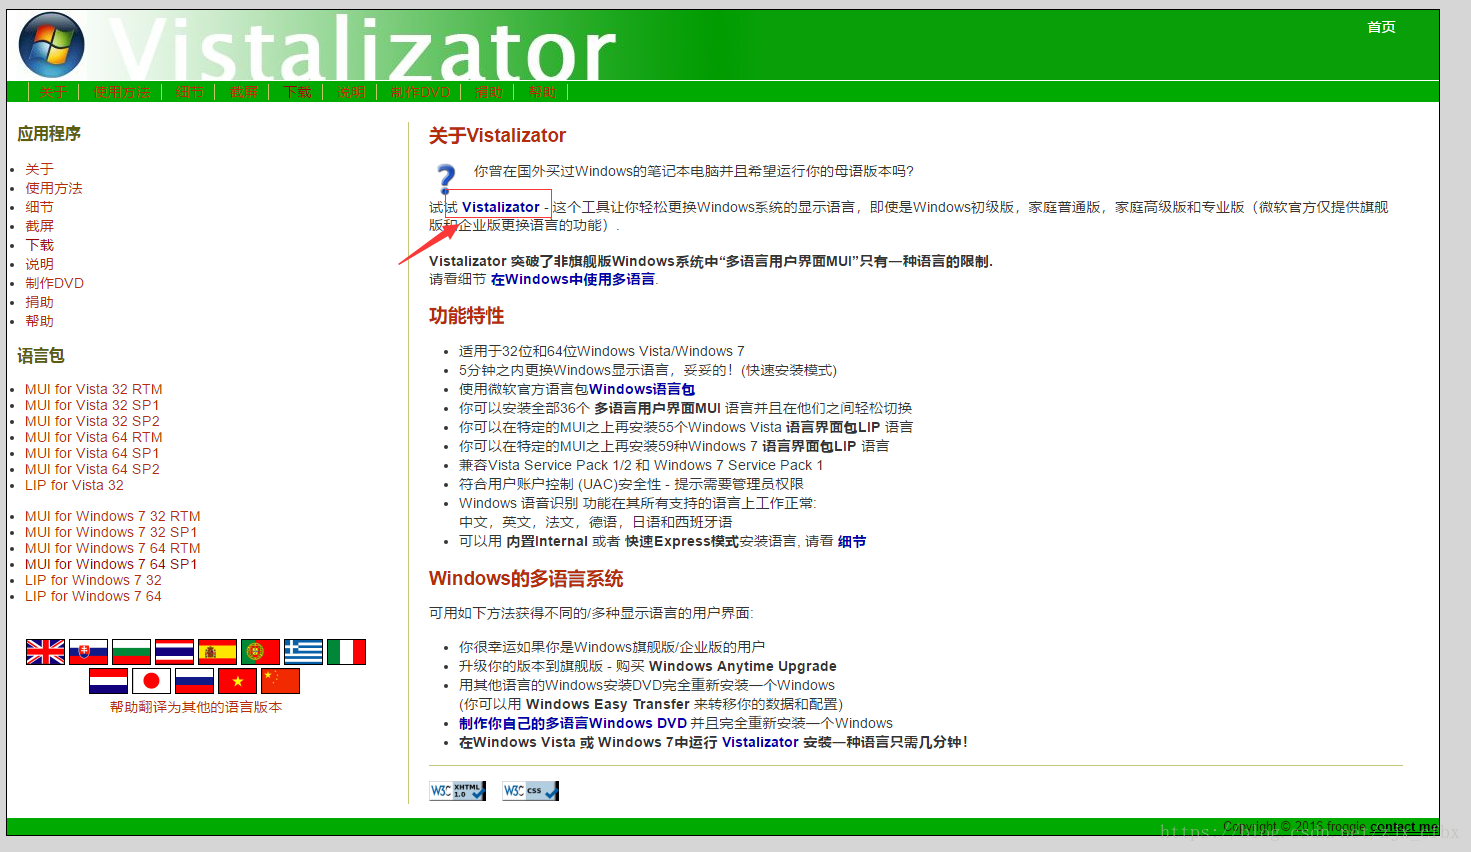Open MUI for Vista 32 SP2 link
The image size is (1471, 852).
point(92,421)
